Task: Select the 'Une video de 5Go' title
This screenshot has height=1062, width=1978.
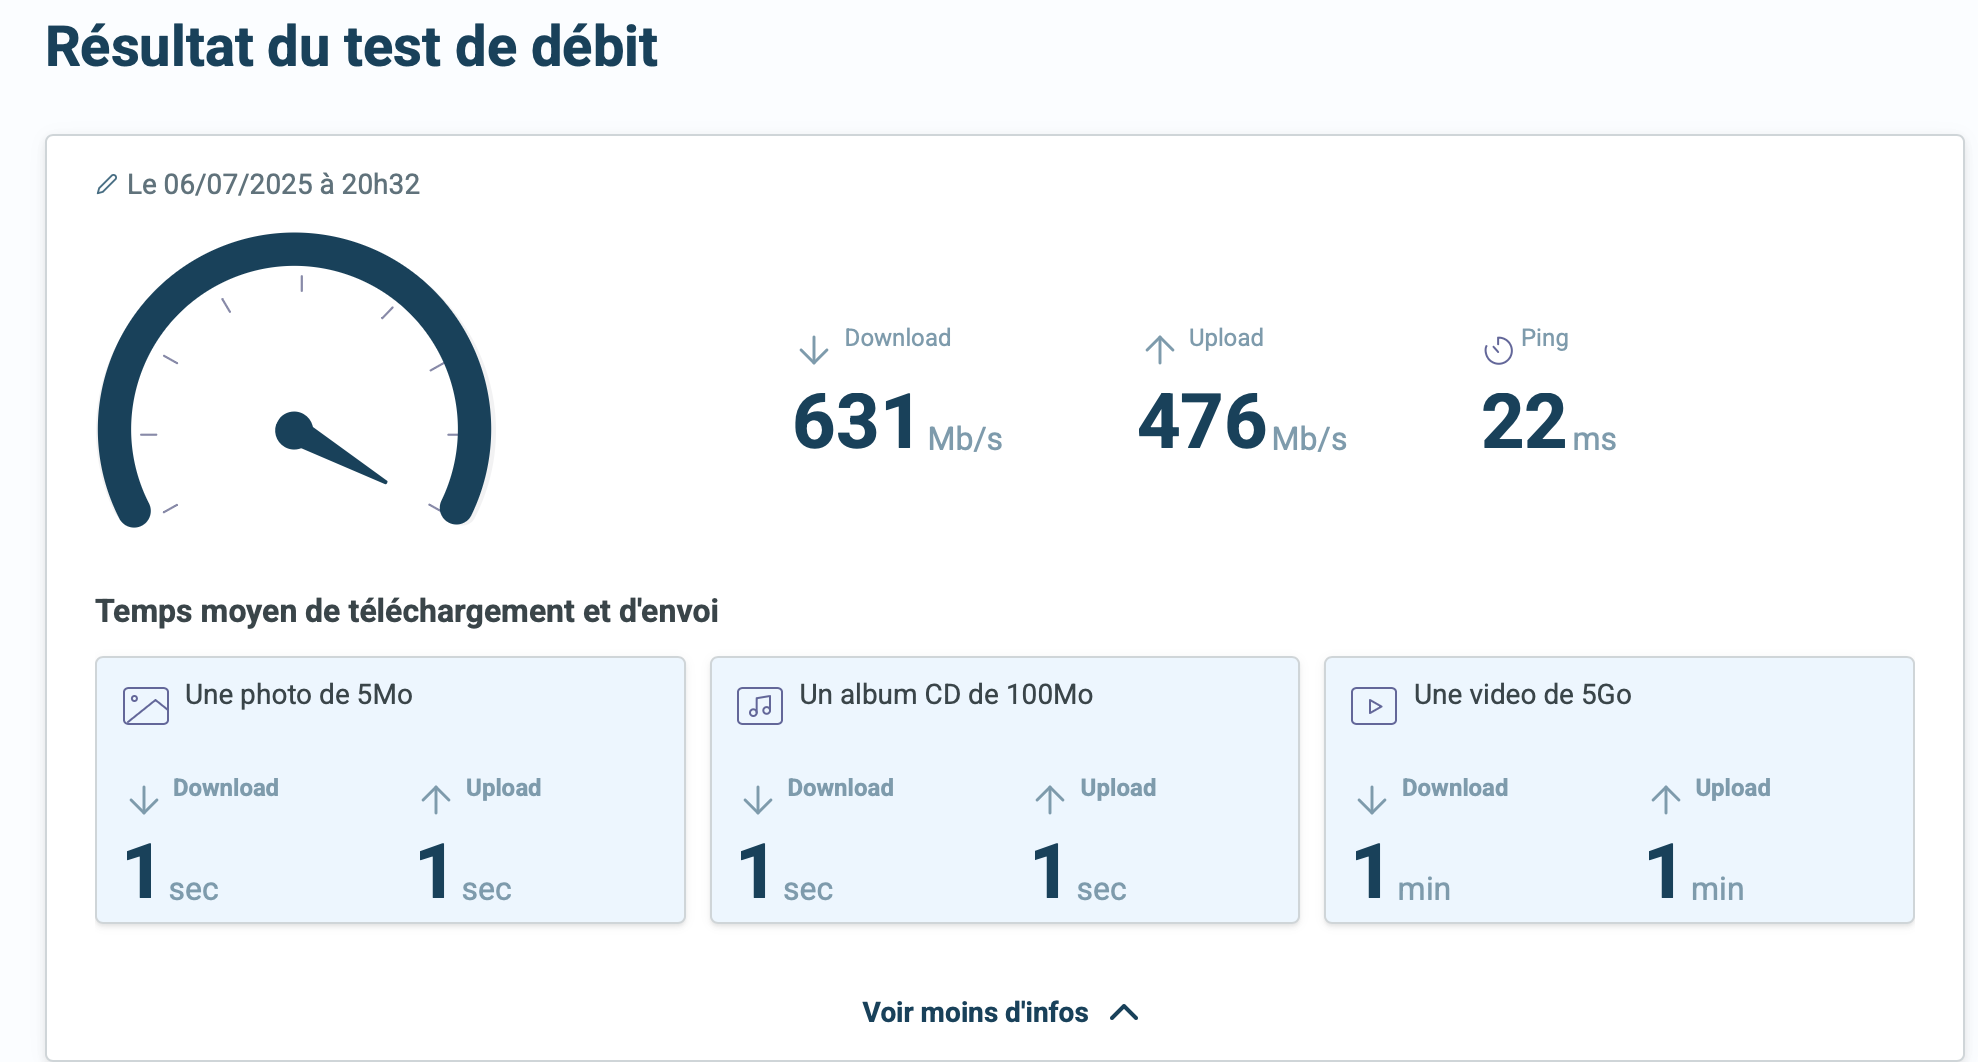Action: tap(1522, 695)
